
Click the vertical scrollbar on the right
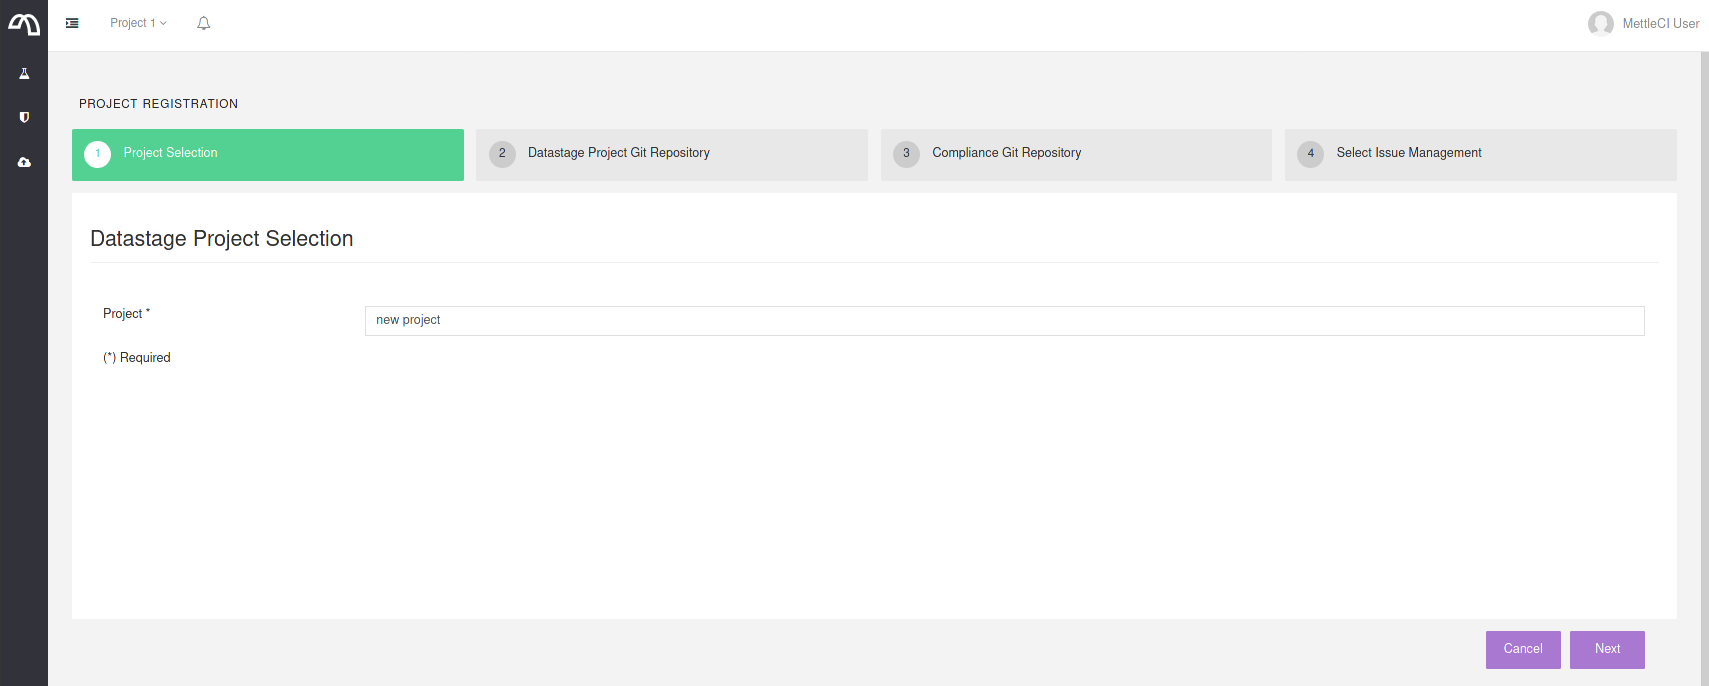tap(1704, 368)
